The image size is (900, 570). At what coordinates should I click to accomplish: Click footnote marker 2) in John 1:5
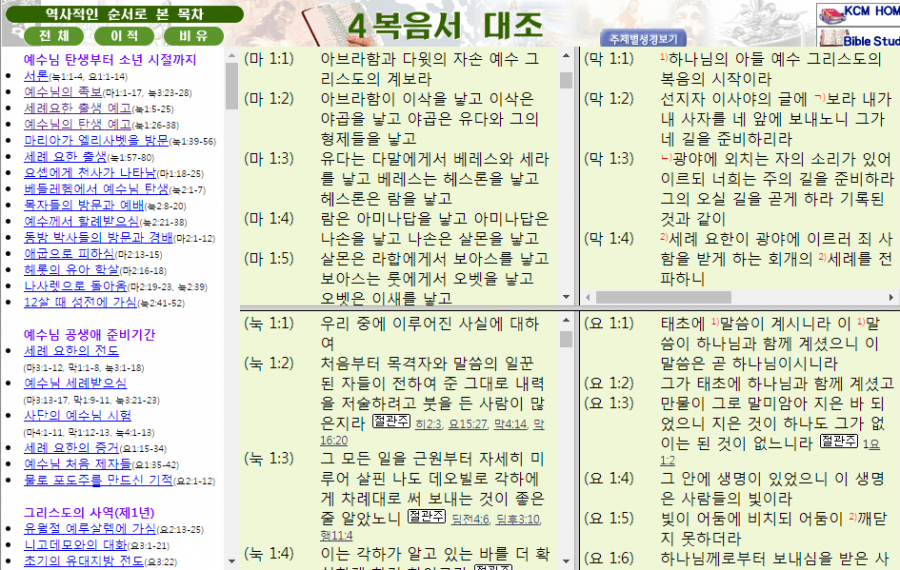point(853,517)
